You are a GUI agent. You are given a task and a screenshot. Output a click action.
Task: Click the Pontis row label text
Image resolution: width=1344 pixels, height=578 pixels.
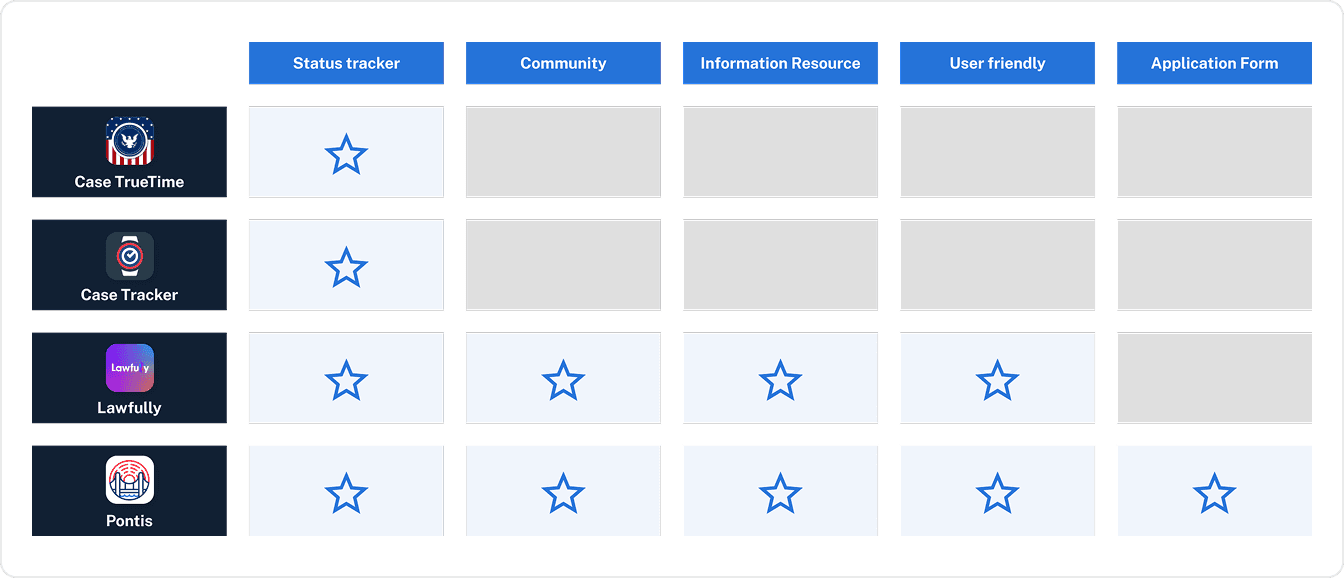(x=129, y=521)
